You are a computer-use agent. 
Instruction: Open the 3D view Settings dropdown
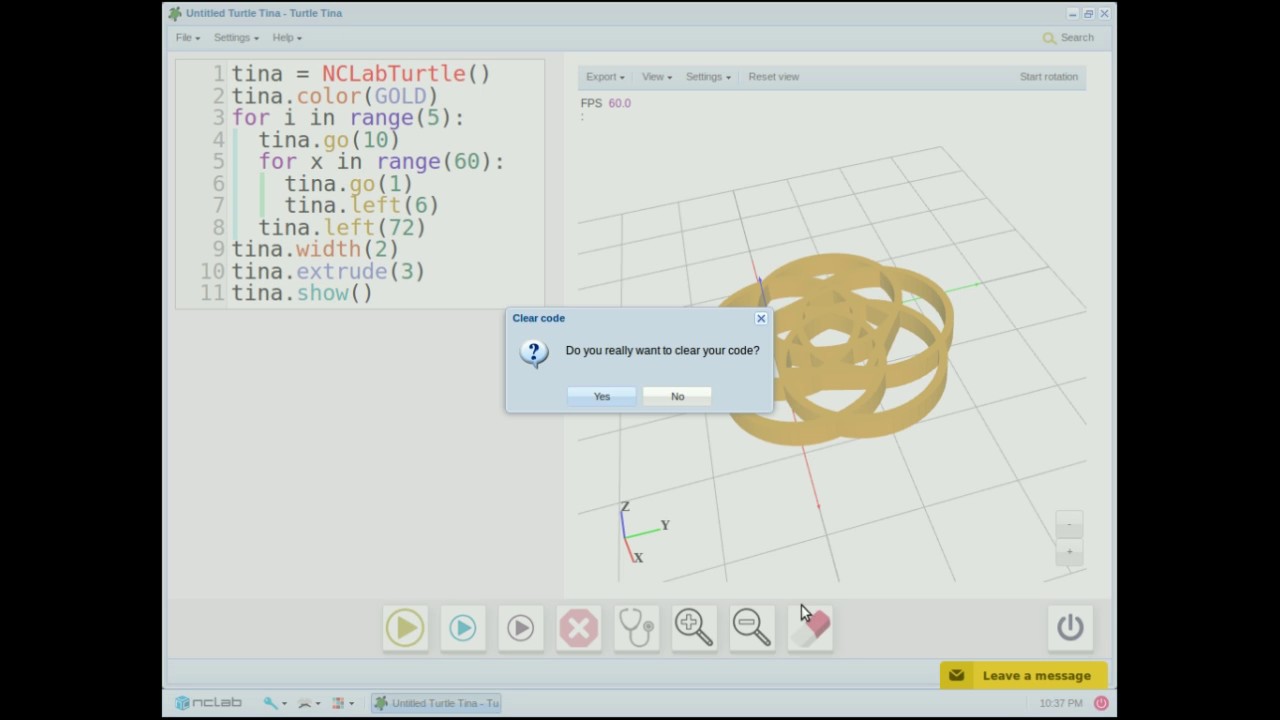(x=708, y=77)
